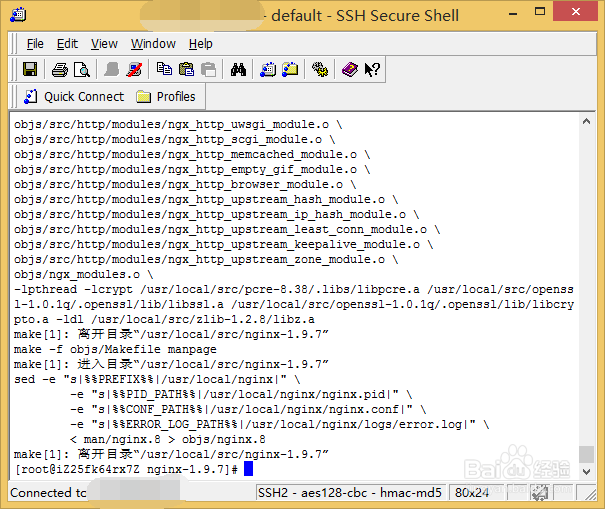Click the 'ngx_http_empty_gif_module.o' line

click(x=192, y=169)
